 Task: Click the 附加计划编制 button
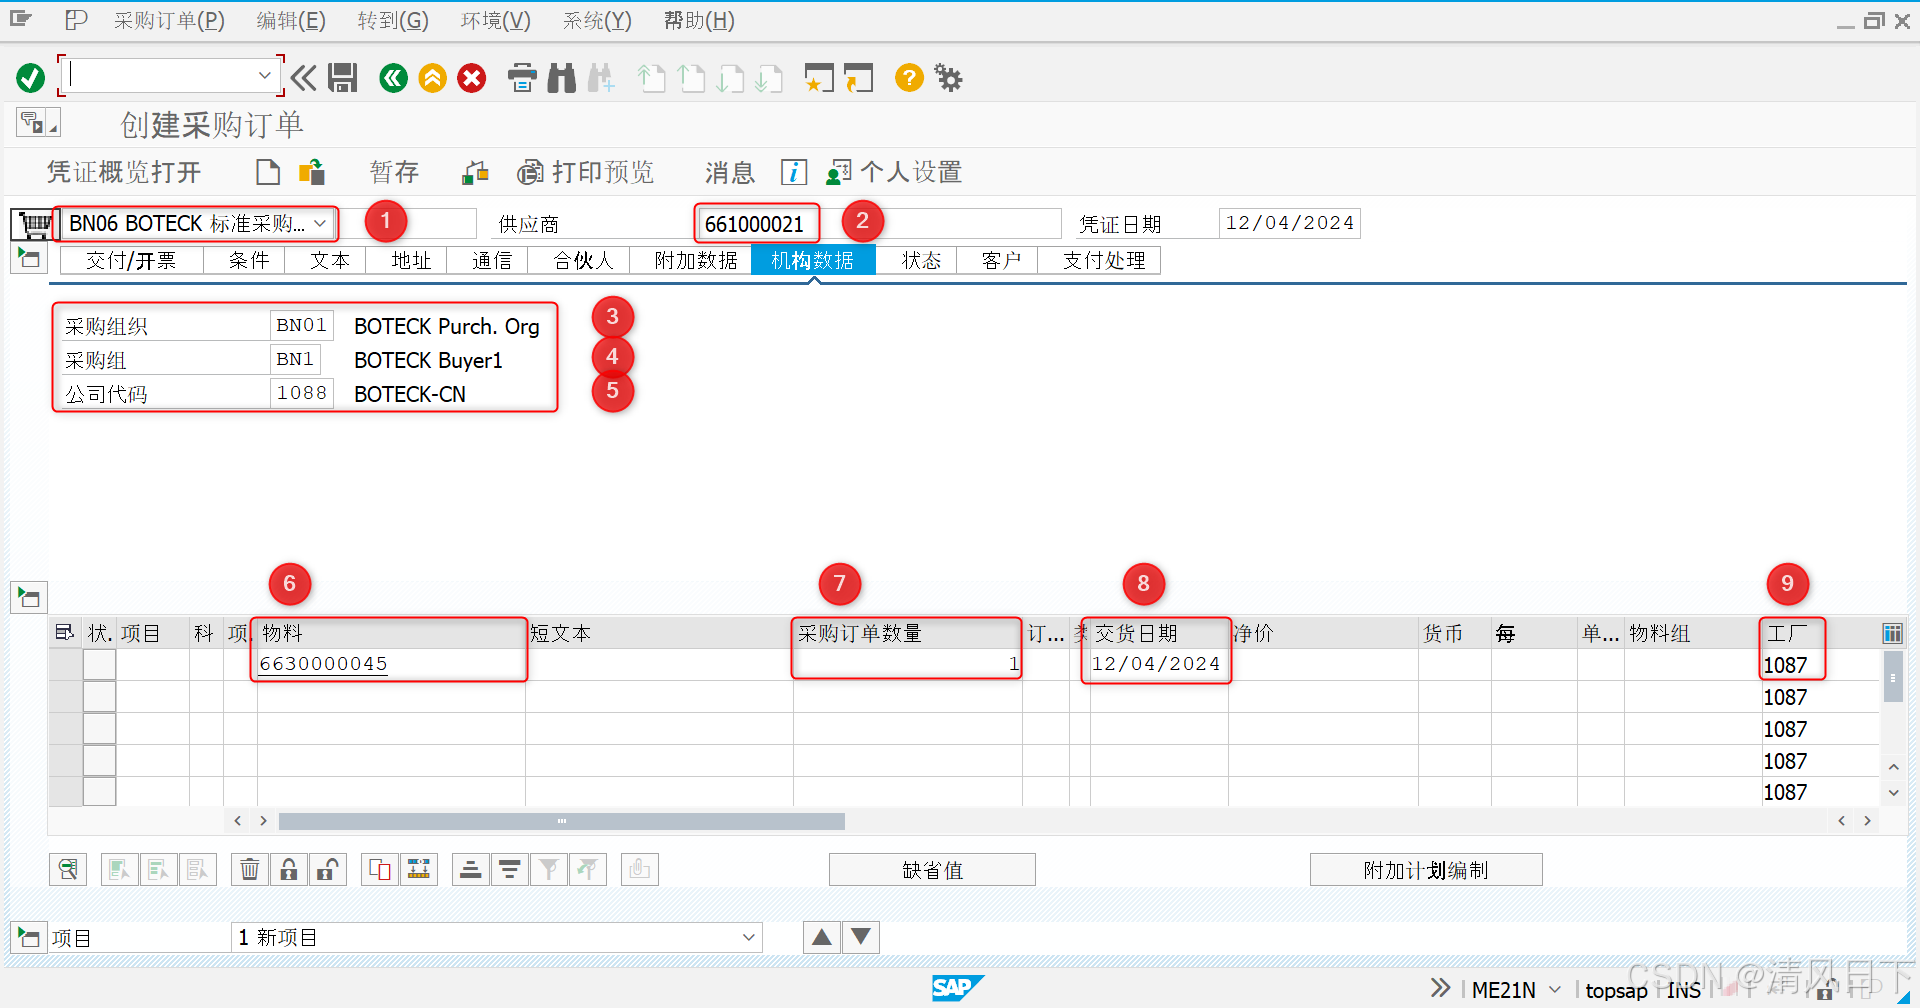tap(1426, 870)
